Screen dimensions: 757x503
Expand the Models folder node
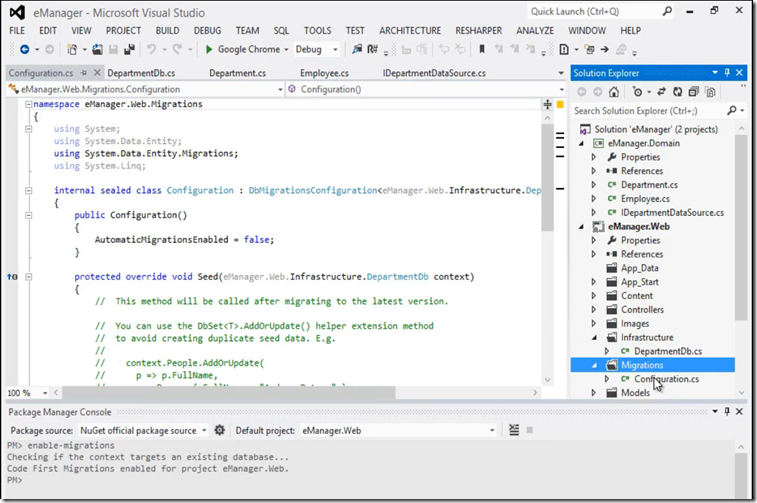[x=594, y=393]
